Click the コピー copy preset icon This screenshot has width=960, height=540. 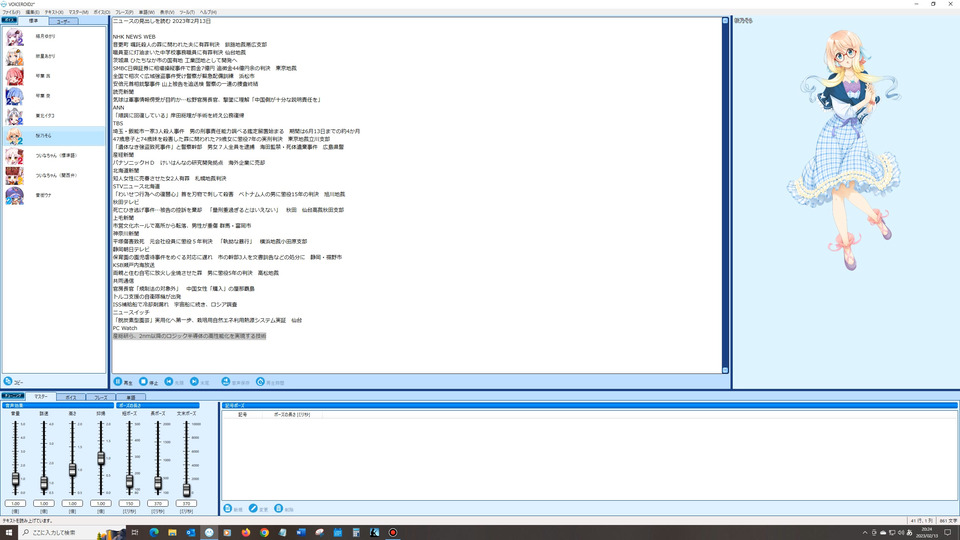coord(8,381)
